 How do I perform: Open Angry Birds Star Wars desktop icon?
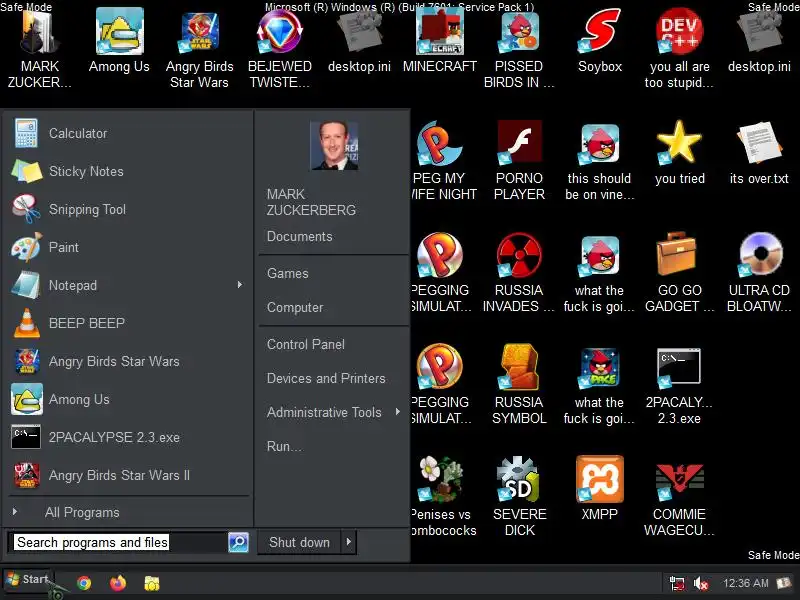point(199,48)
